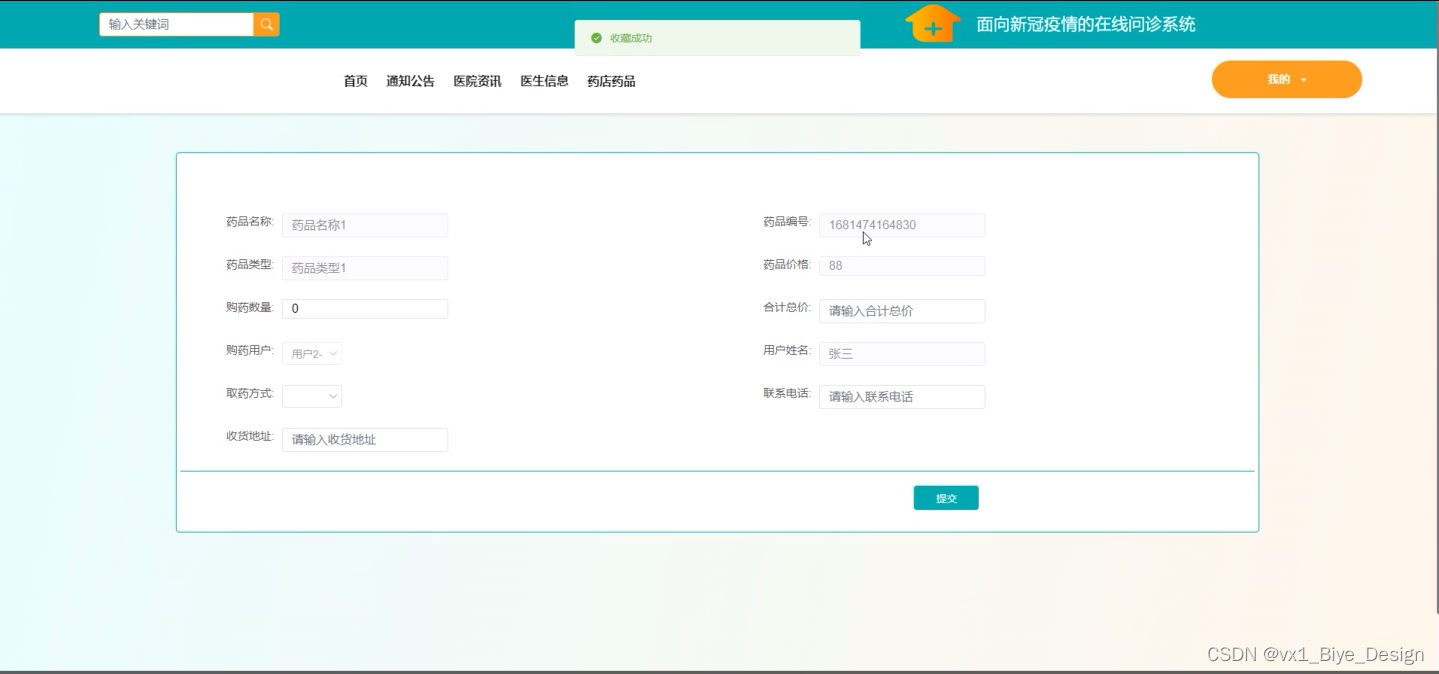Click the 药品名称 label
The height and width of the screenshot is (674, 1439).
click(250, 222)
